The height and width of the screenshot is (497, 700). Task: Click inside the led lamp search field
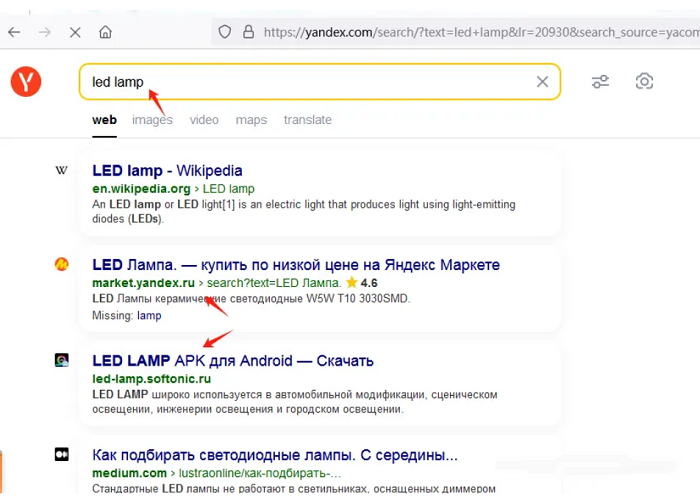click(x=320, y=82)
